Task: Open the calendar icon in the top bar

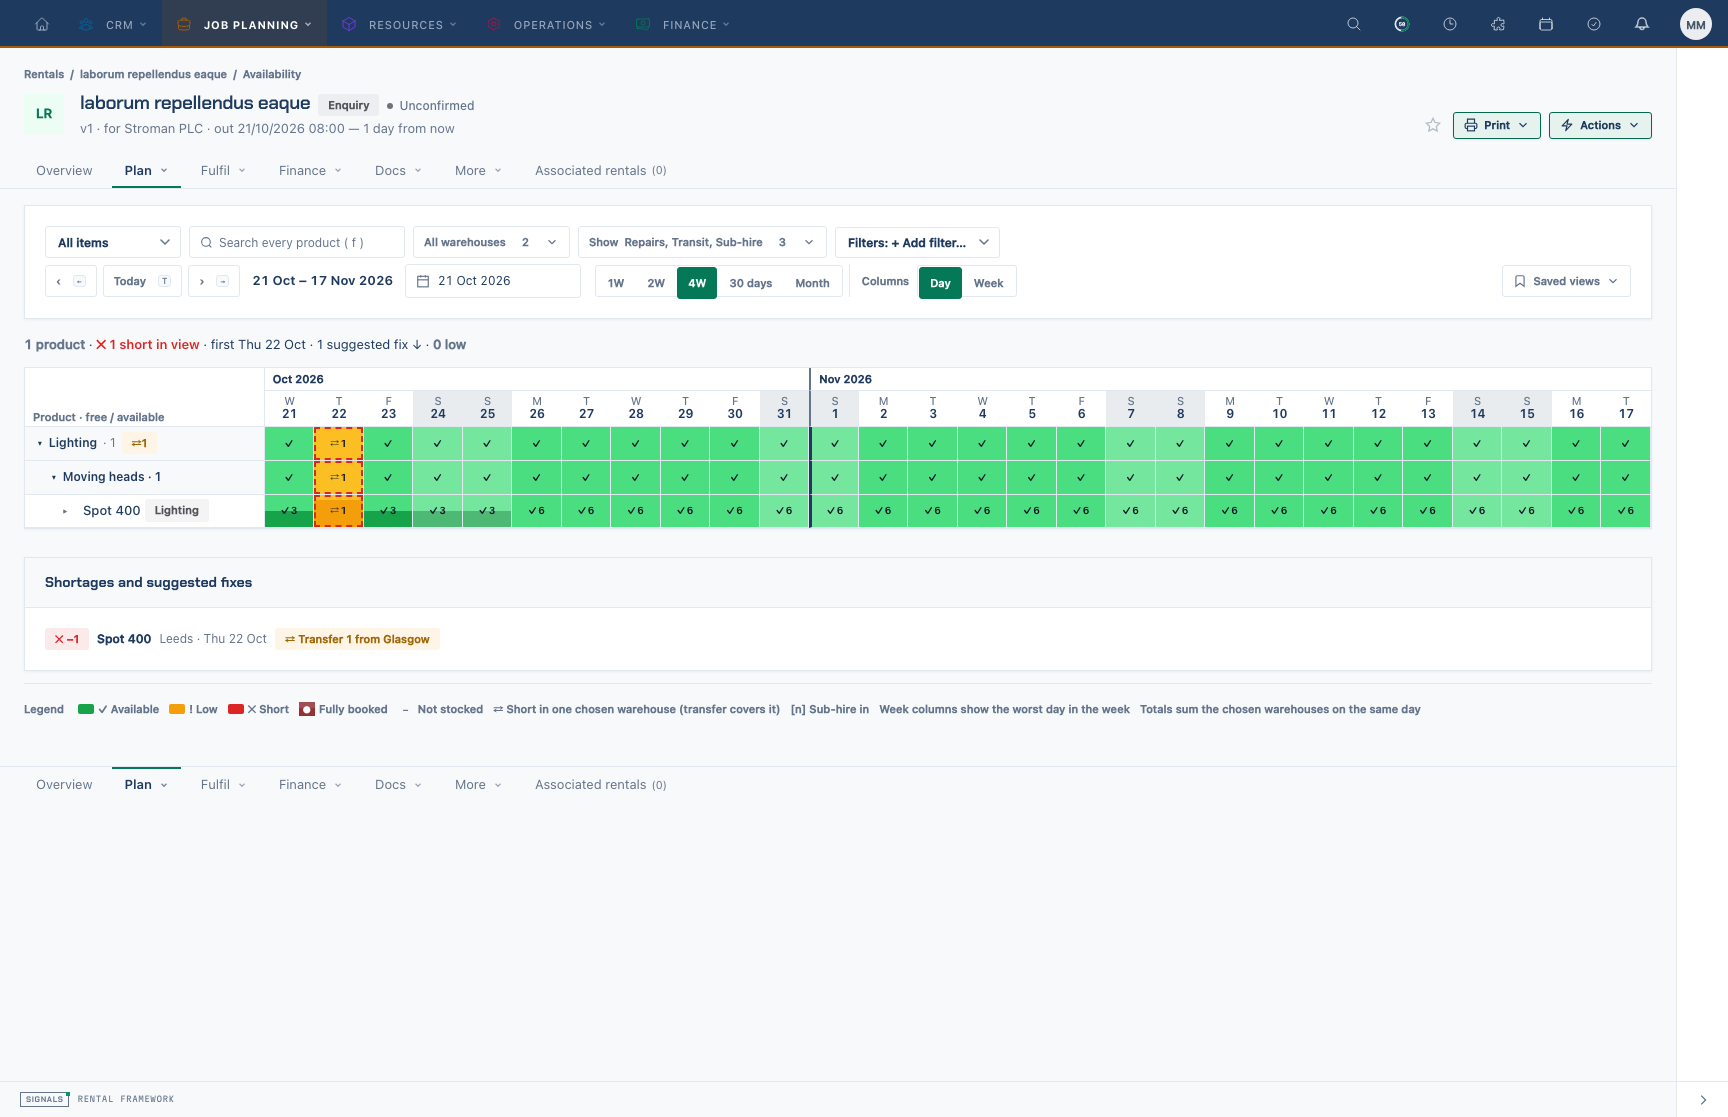Action: [x=1546, y=24]
